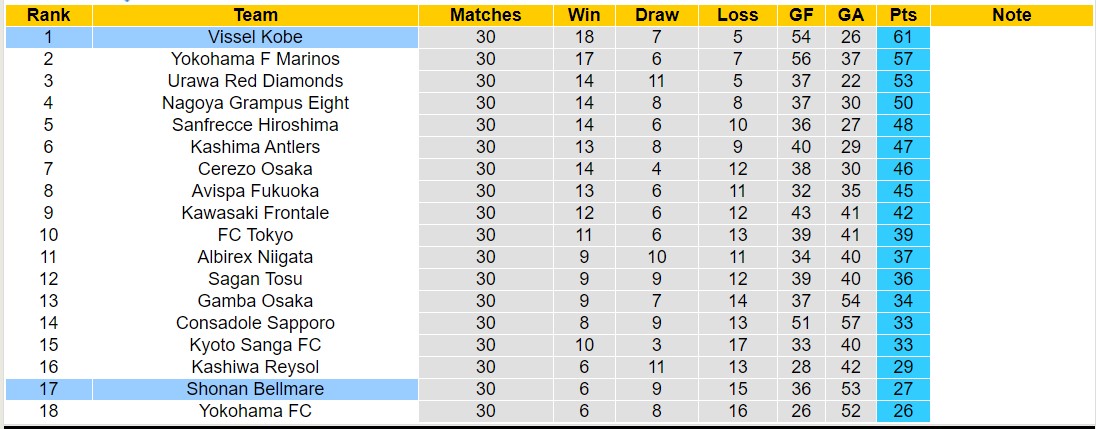Click the Kawasaki Frontale team name

point(255,213)
